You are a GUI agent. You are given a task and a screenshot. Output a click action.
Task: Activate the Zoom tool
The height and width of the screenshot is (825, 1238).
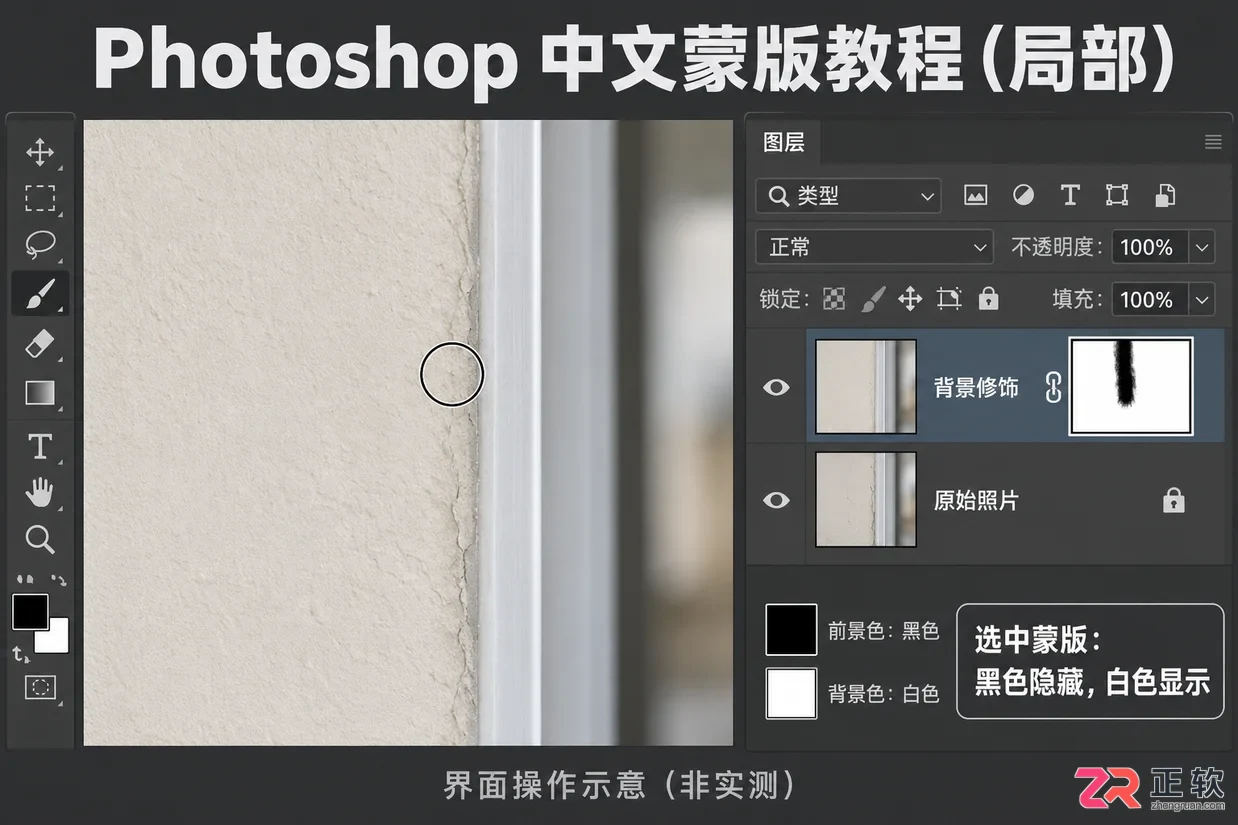coord(40,540)
